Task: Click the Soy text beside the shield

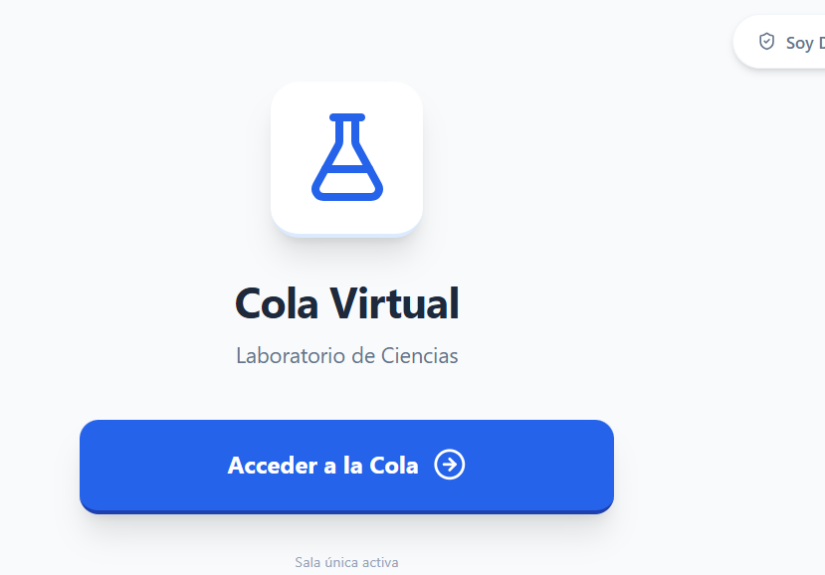Action: 799,43
